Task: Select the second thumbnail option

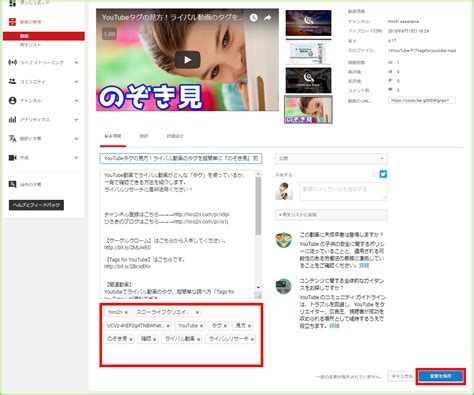Action: pyautogui.click(x=308, y=52)
